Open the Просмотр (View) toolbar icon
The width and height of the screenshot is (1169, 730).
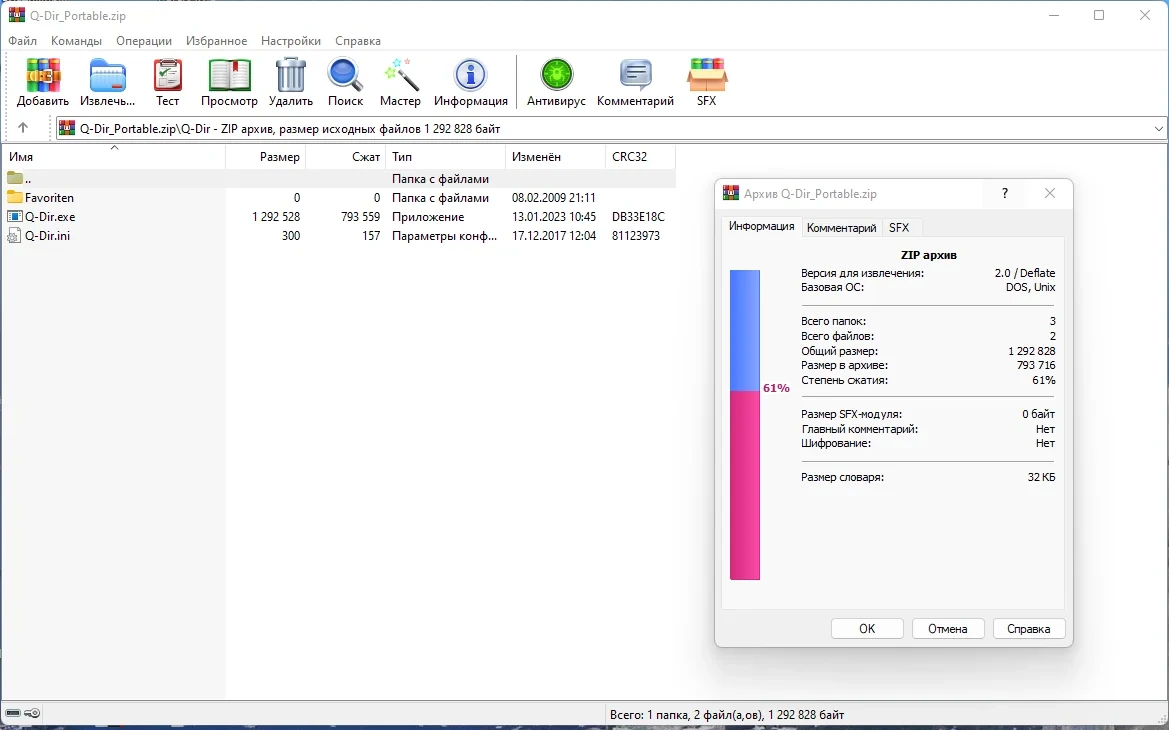(230, 75)
